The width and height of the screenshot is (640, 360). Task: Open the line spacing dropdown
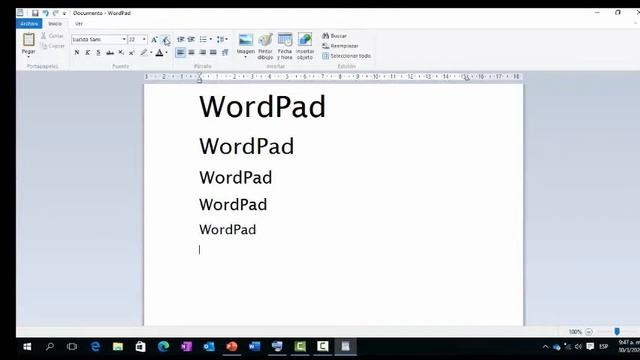click(222, 39)
